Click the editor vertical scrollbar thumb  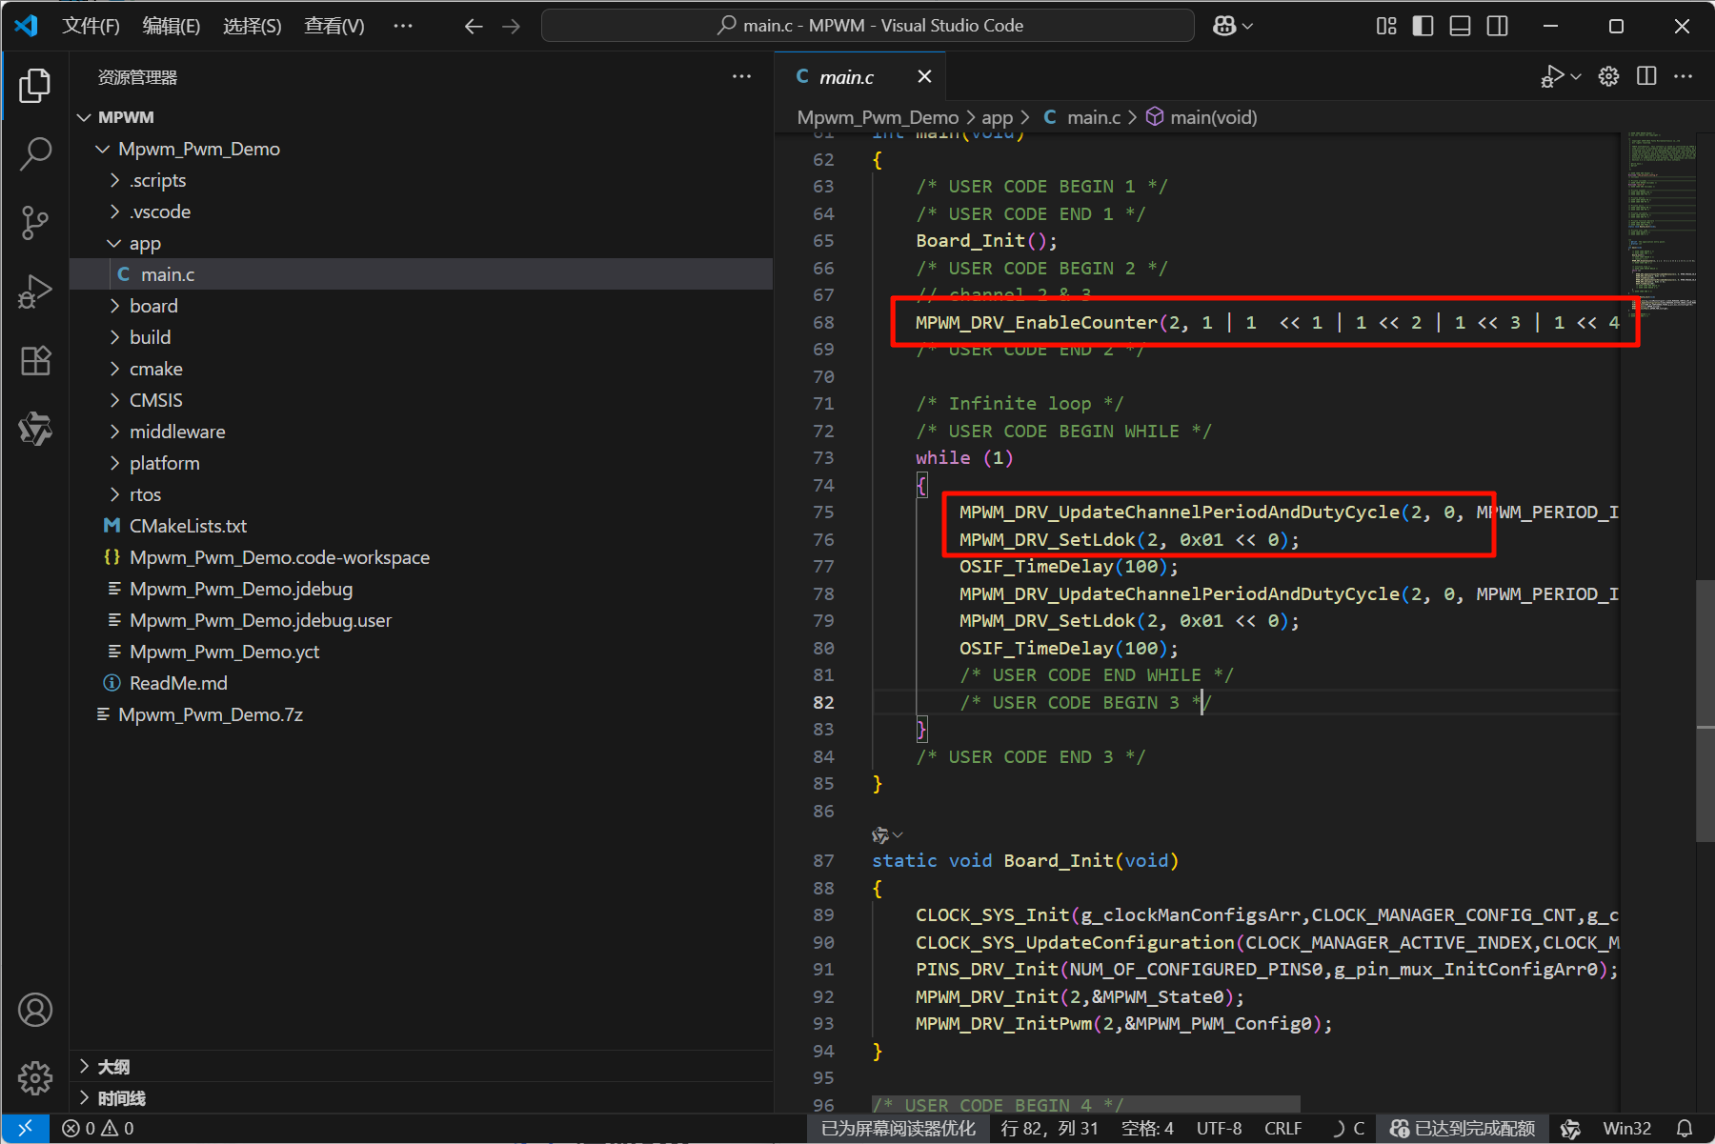tap(1706, 711)
